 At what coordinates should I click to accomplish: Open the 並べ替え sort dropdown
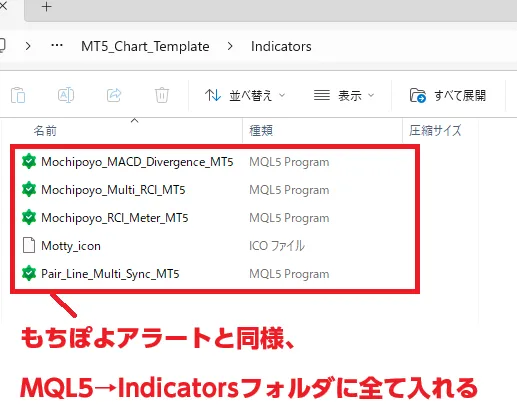[x=245, y=96]
